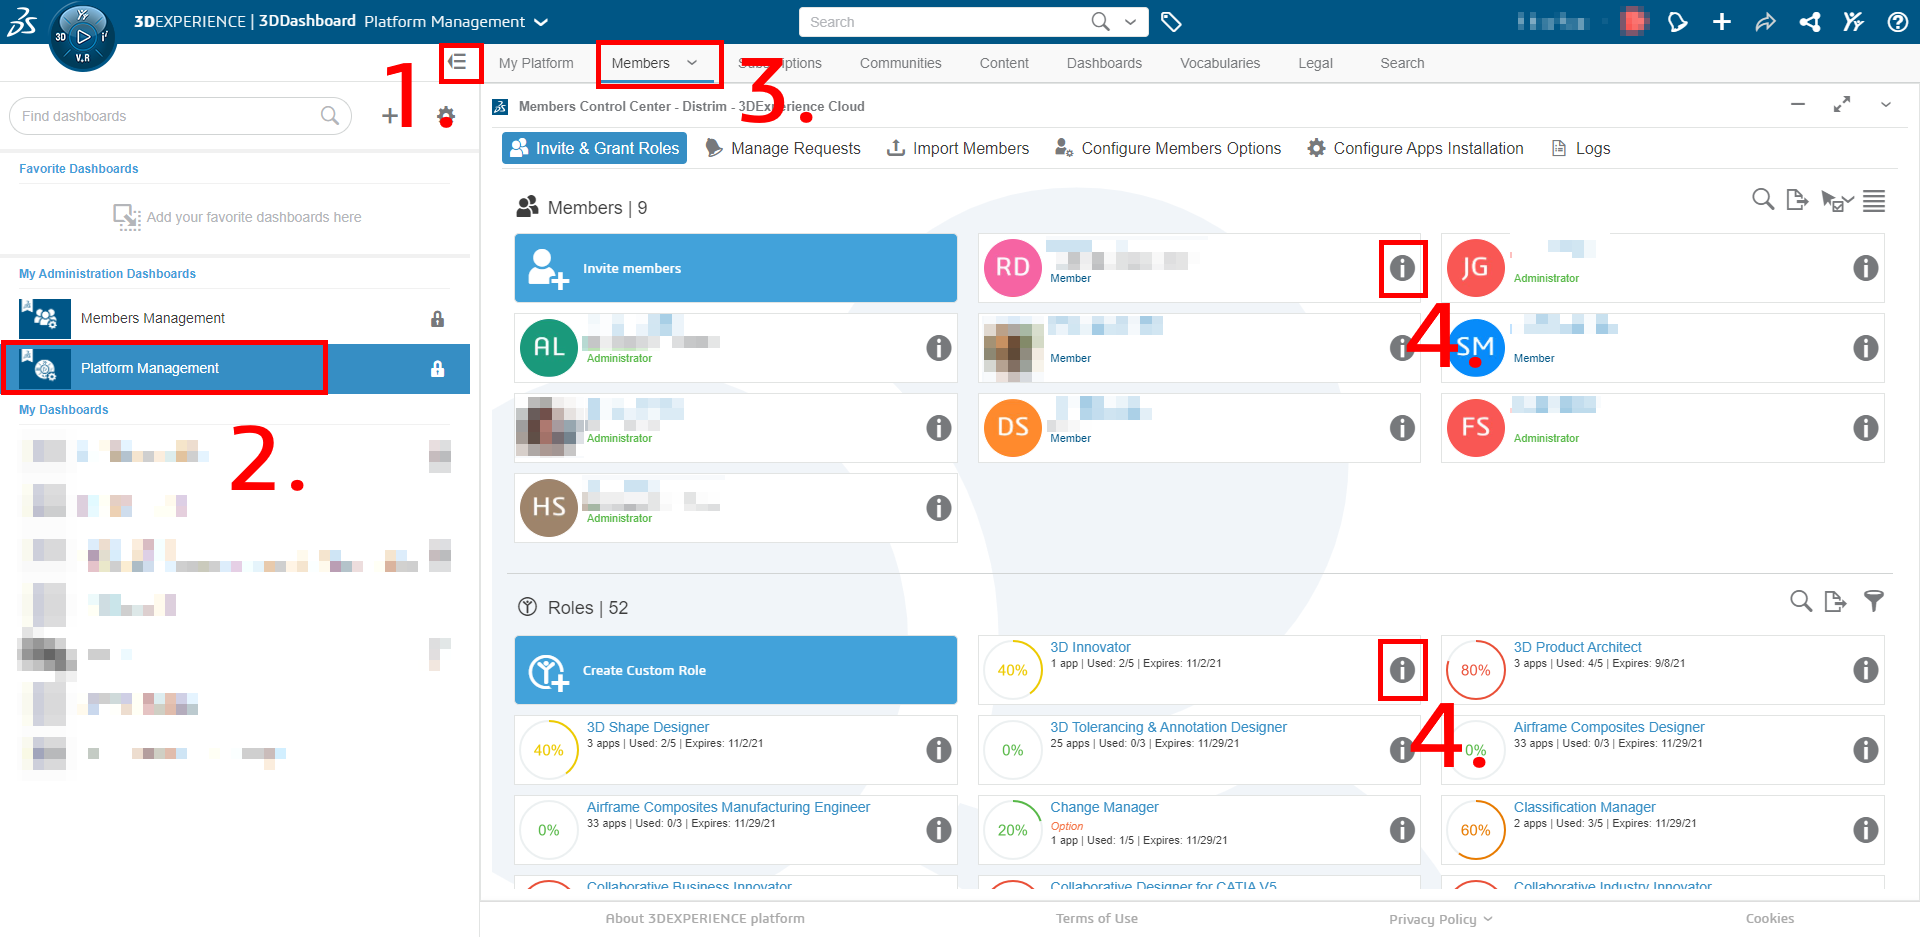Click Invite & Grant Roles button

(594, 148)
